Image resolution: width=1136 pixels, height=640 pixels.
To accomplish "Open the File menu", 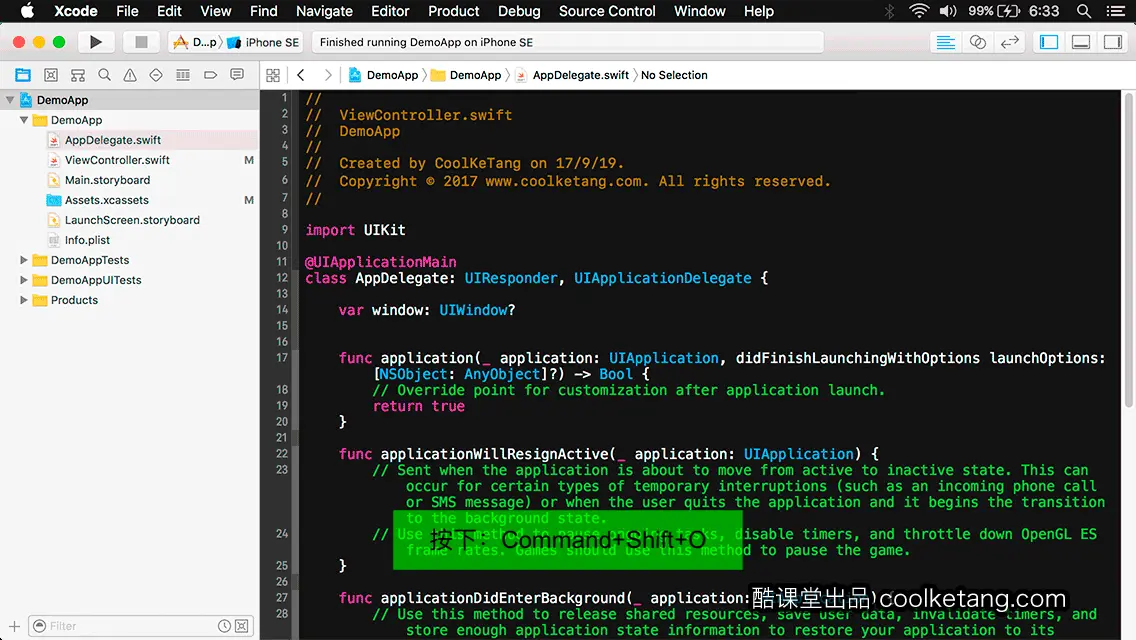I will coord(127,11).
